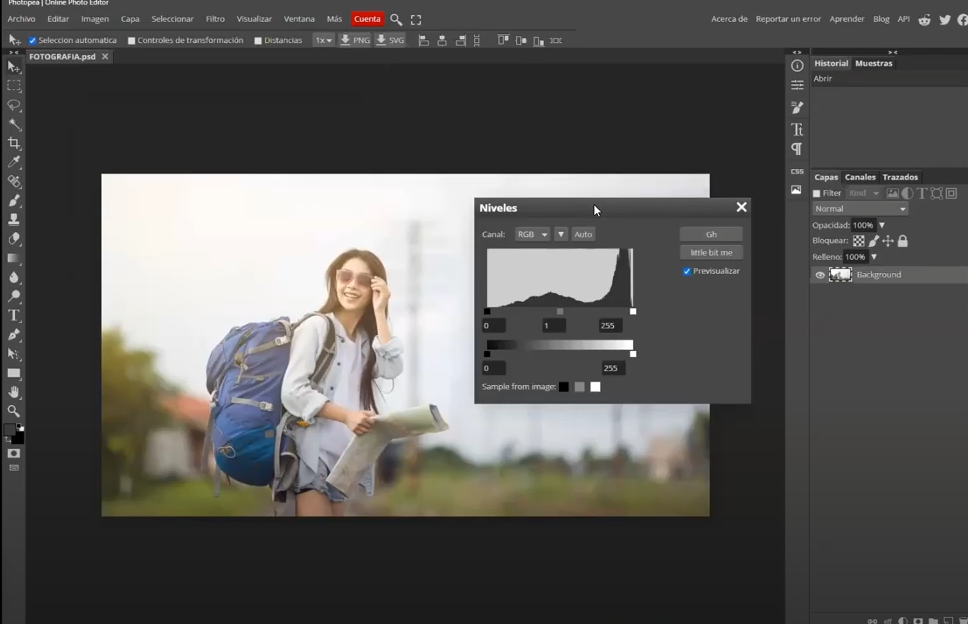The height and width of the screenshot is (624, 968).
Task: Open the Canal RGB dropdown
Action: click(x=531, y=234)
